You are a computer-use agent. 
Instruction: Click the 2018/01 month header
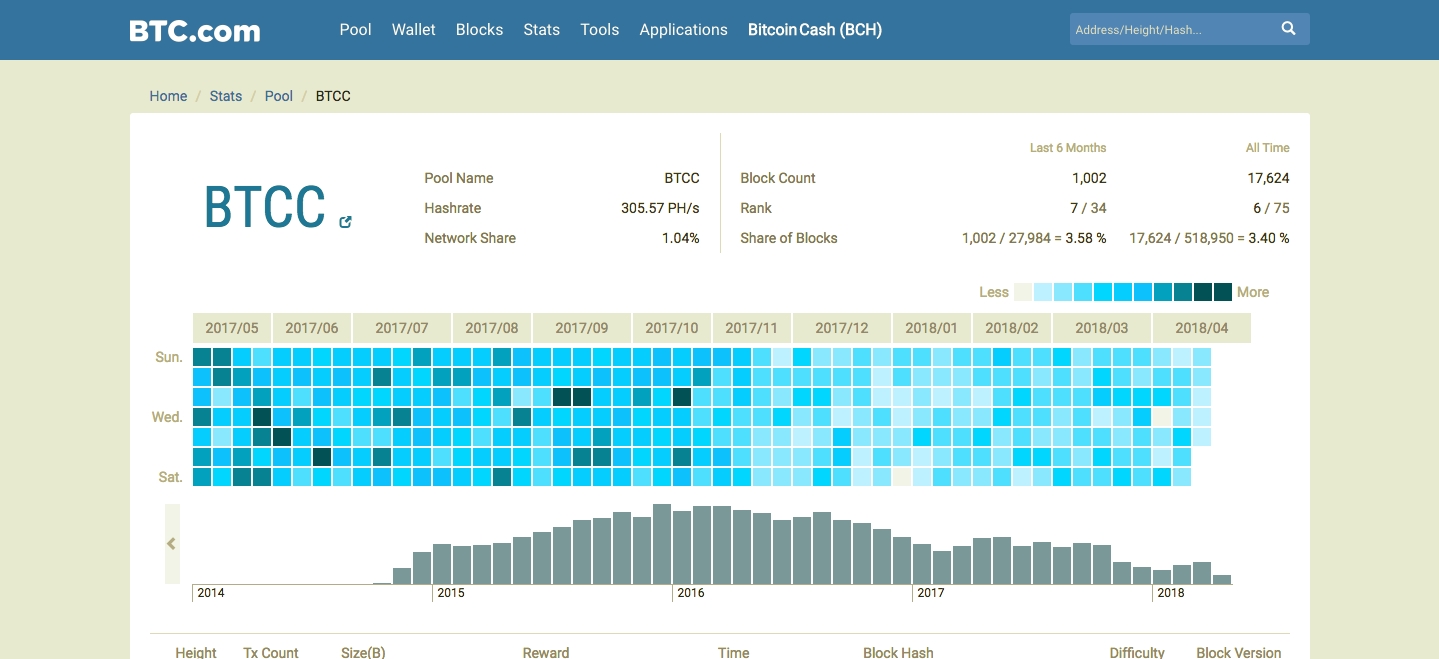pos(932,328)
